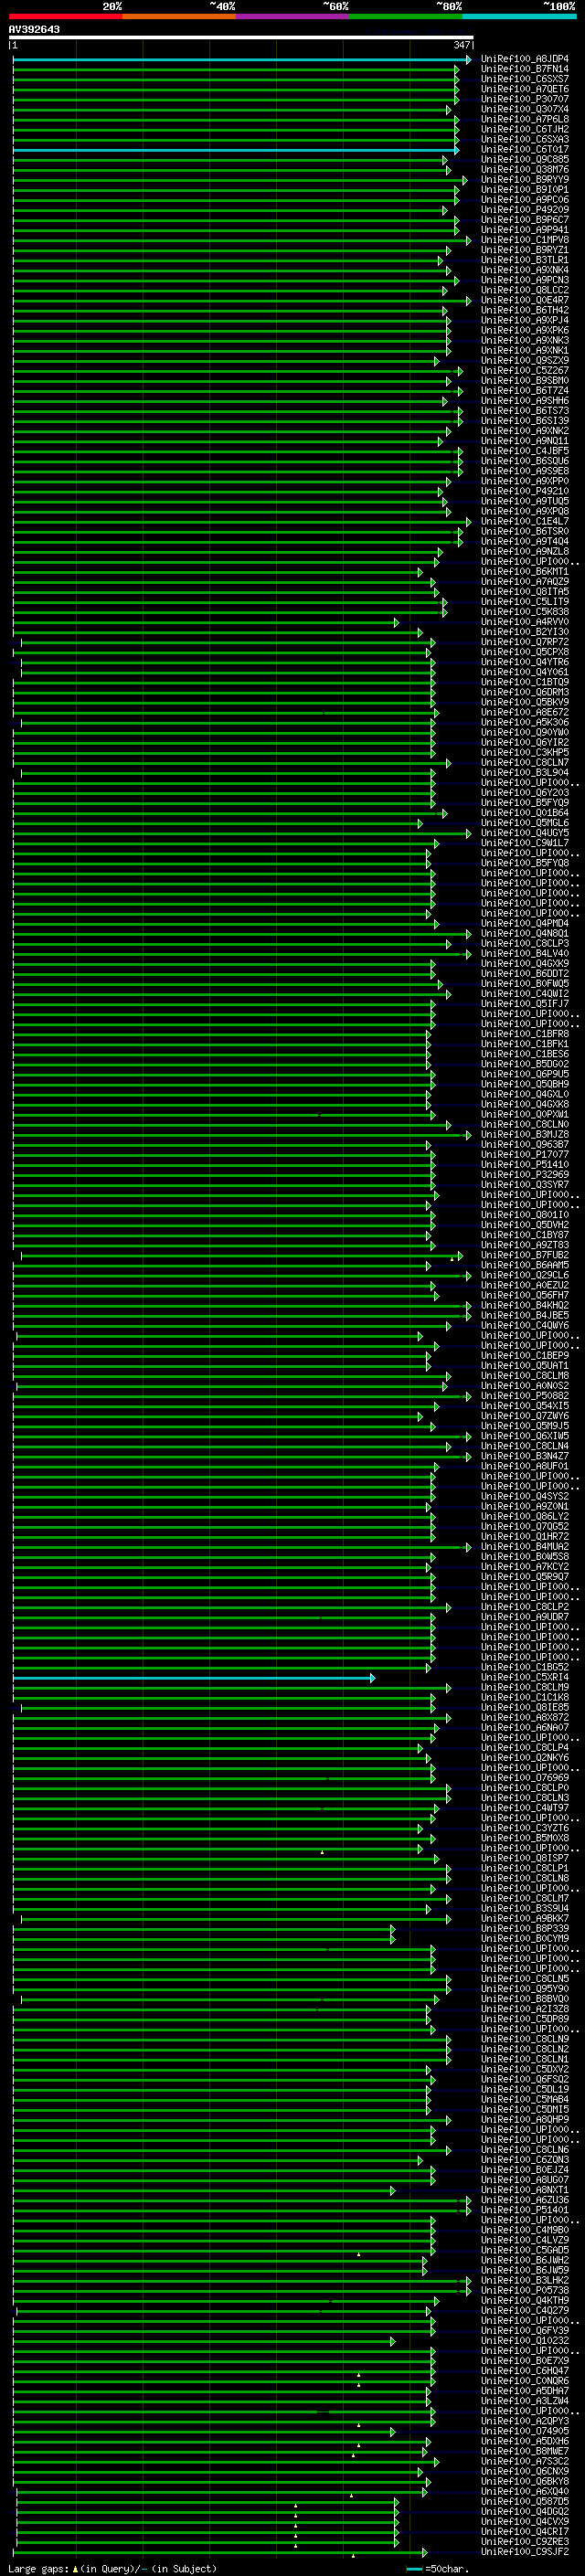
Task: Click label UniRef100_B7FUB2
Action: point(524,1255)
